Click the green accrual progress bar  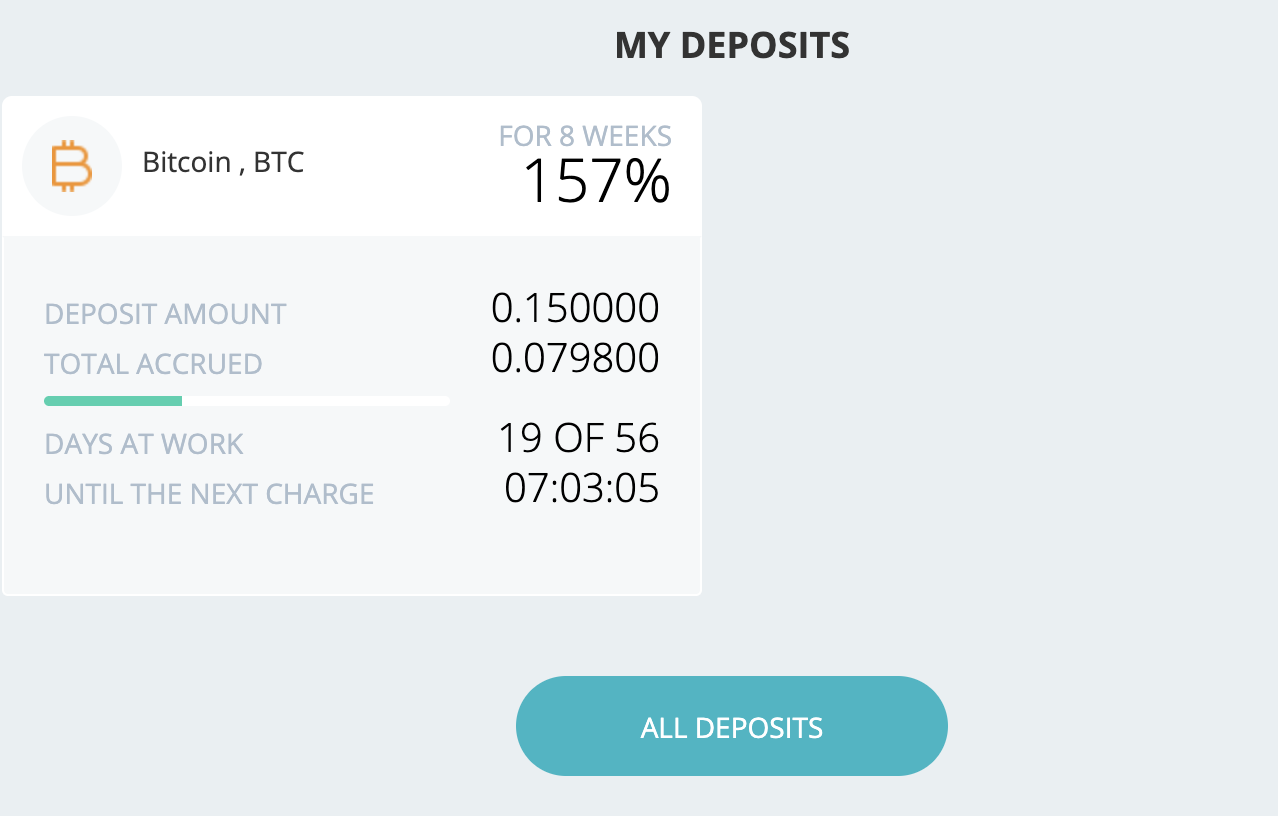113,401
